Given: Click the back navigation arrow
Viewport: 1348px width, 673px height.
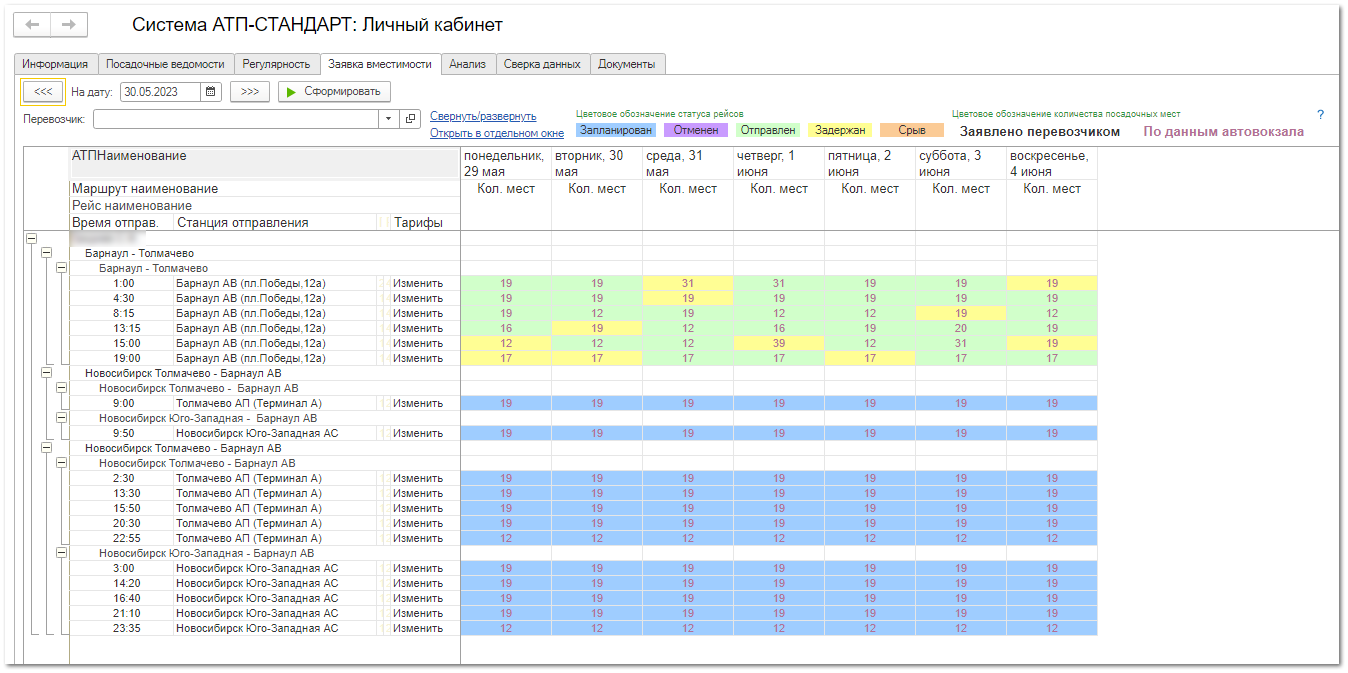Looking at the screenshot, I should (32, 25).
